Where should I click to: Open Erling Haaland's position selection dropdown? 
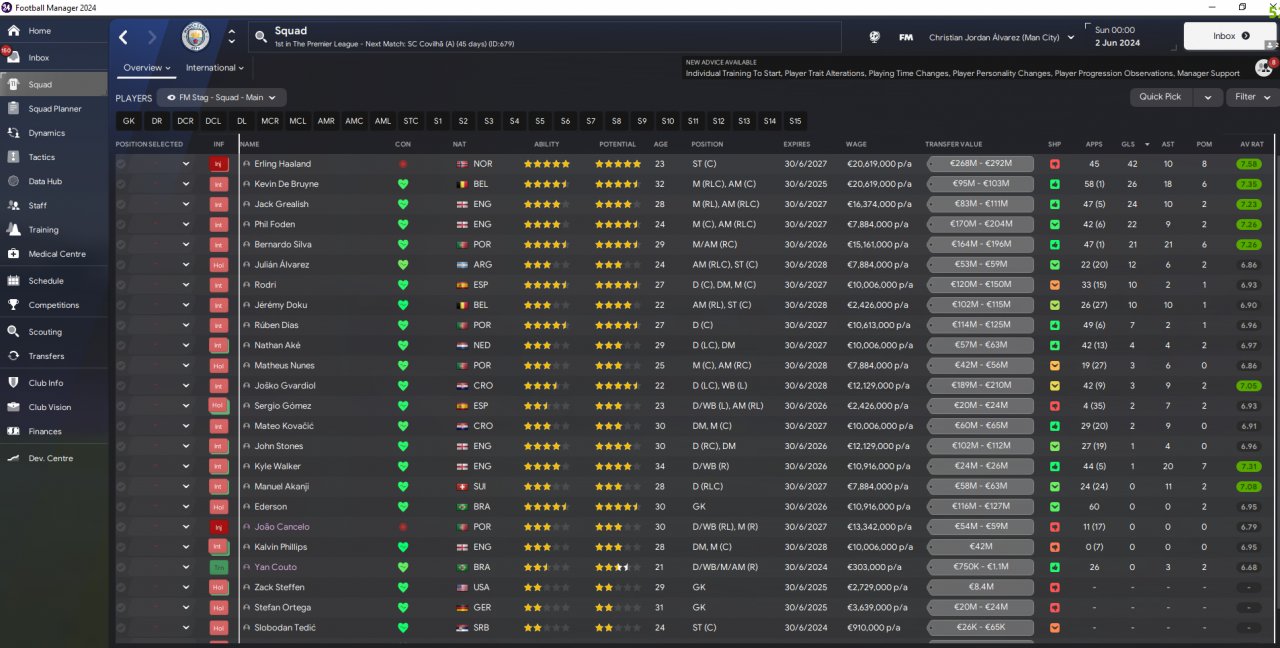tap(185, 164)
